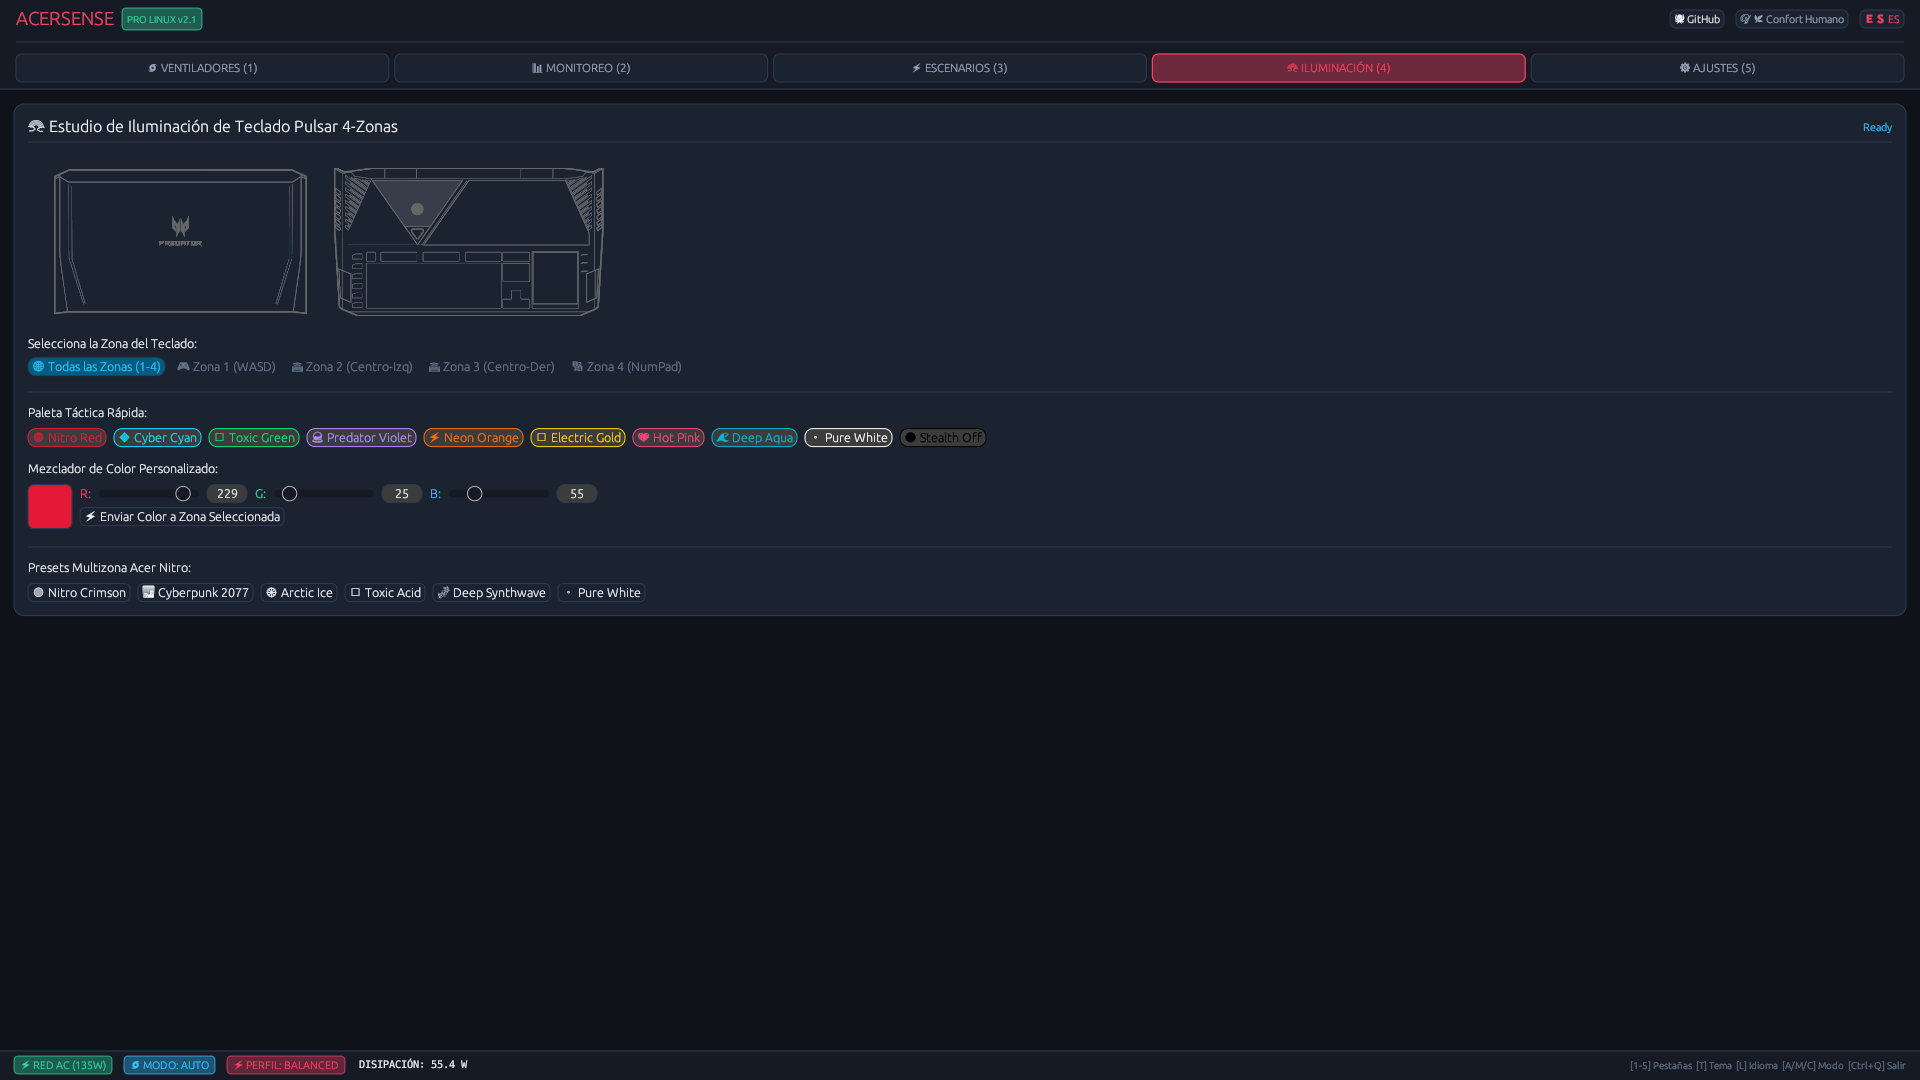Apply the Deep Synthwave multizone preset
Screen dimensions: 1920x1080
point(491,593)
